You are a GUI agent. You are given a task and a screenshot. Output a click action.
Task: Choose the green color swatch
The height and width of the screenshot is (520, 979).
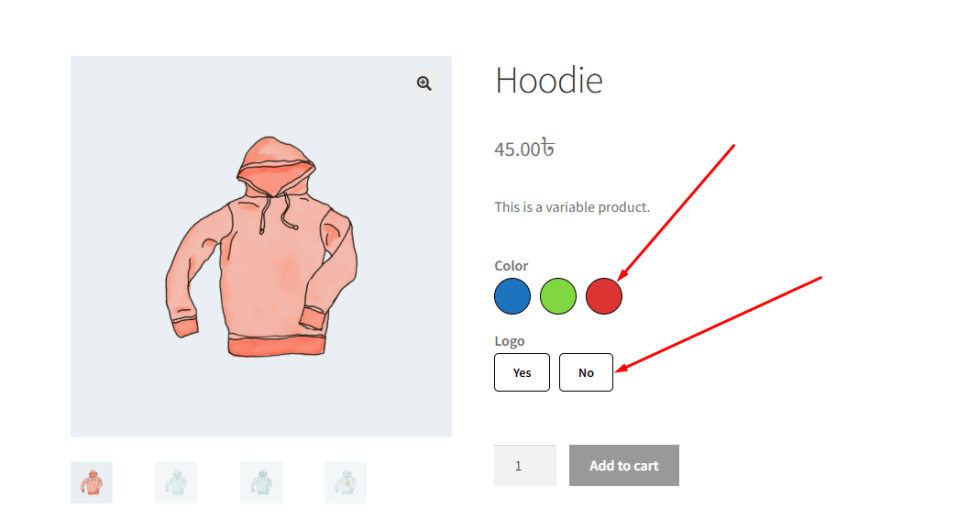(x=558, y=296)
